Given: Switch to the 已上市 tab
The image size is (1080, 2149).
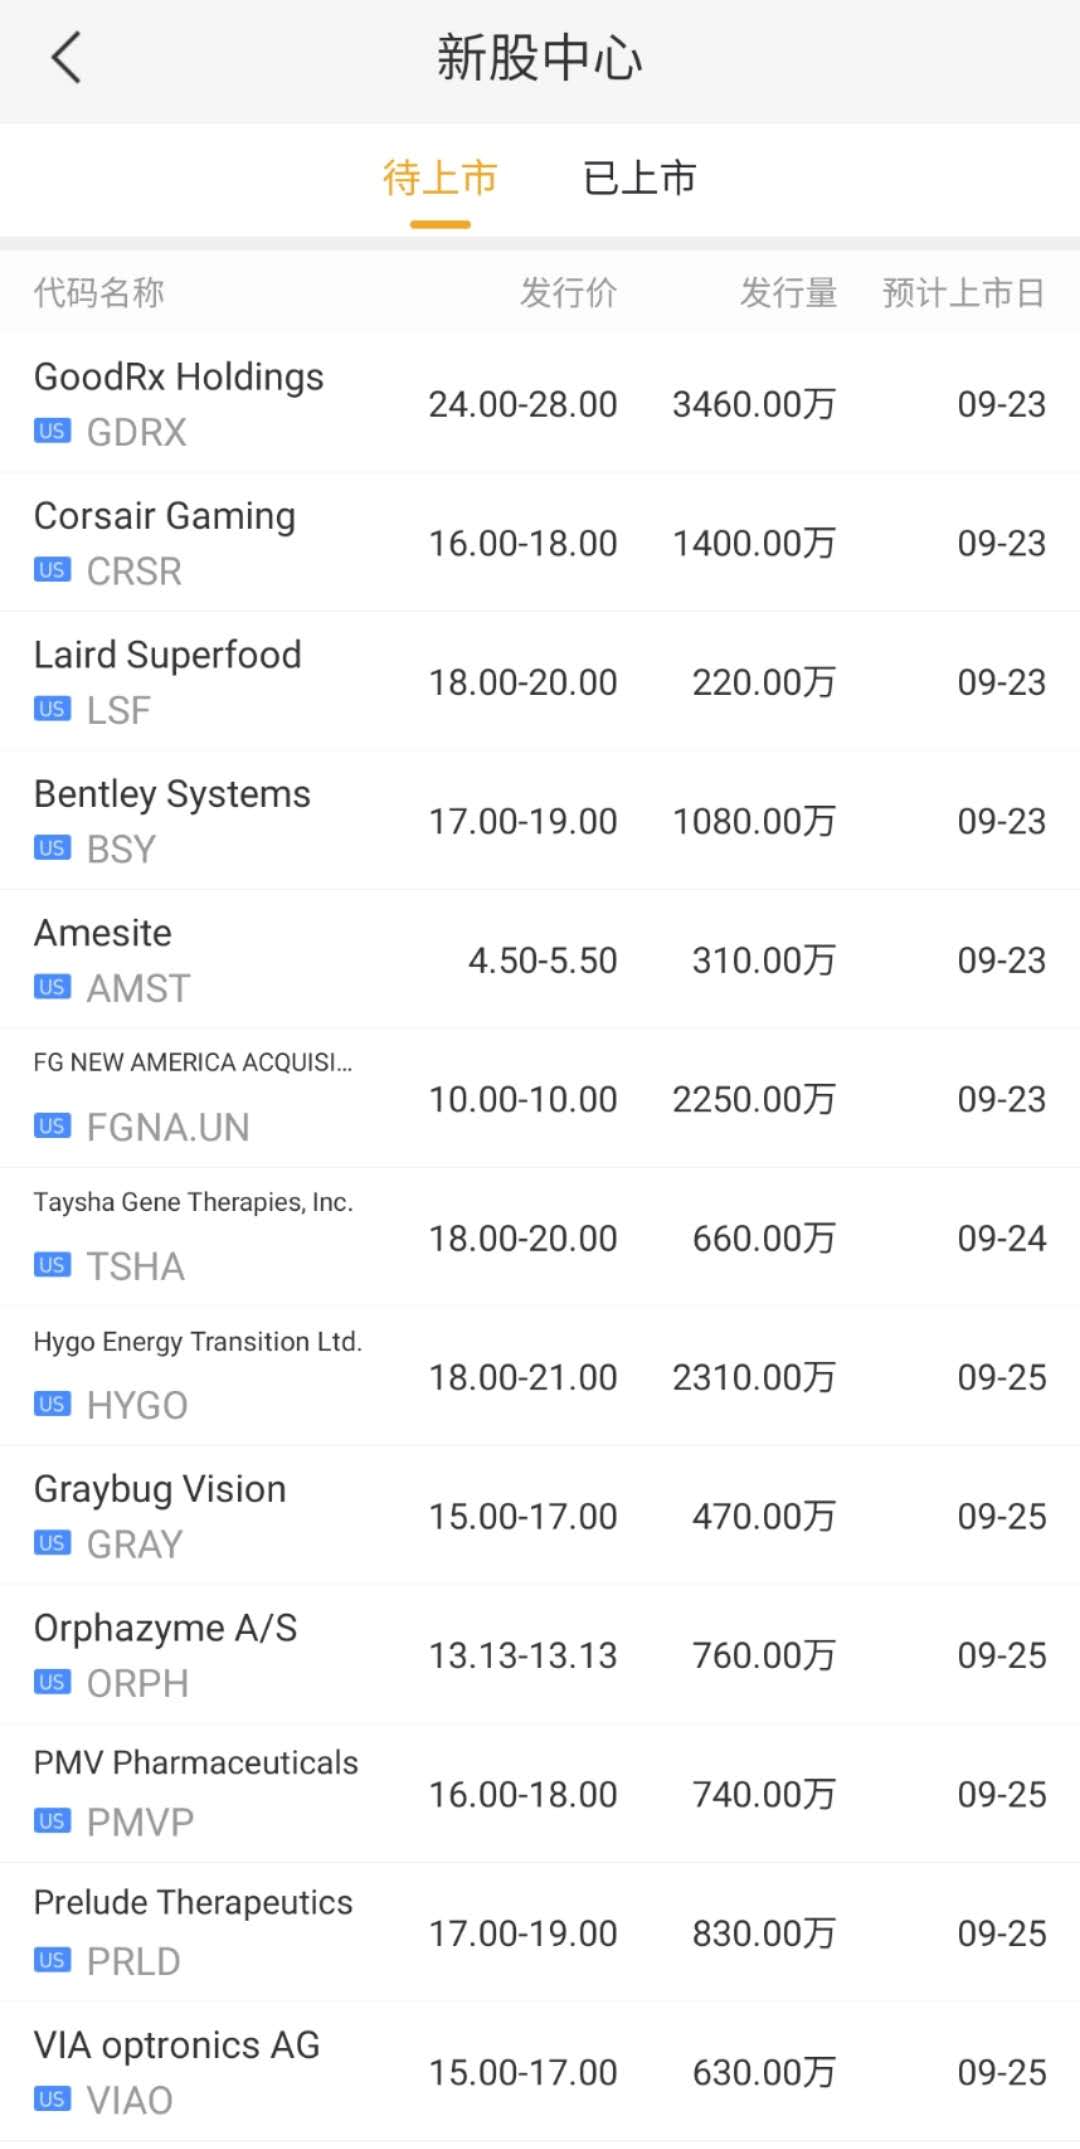Looking at the screenshot, I should 639,179.
